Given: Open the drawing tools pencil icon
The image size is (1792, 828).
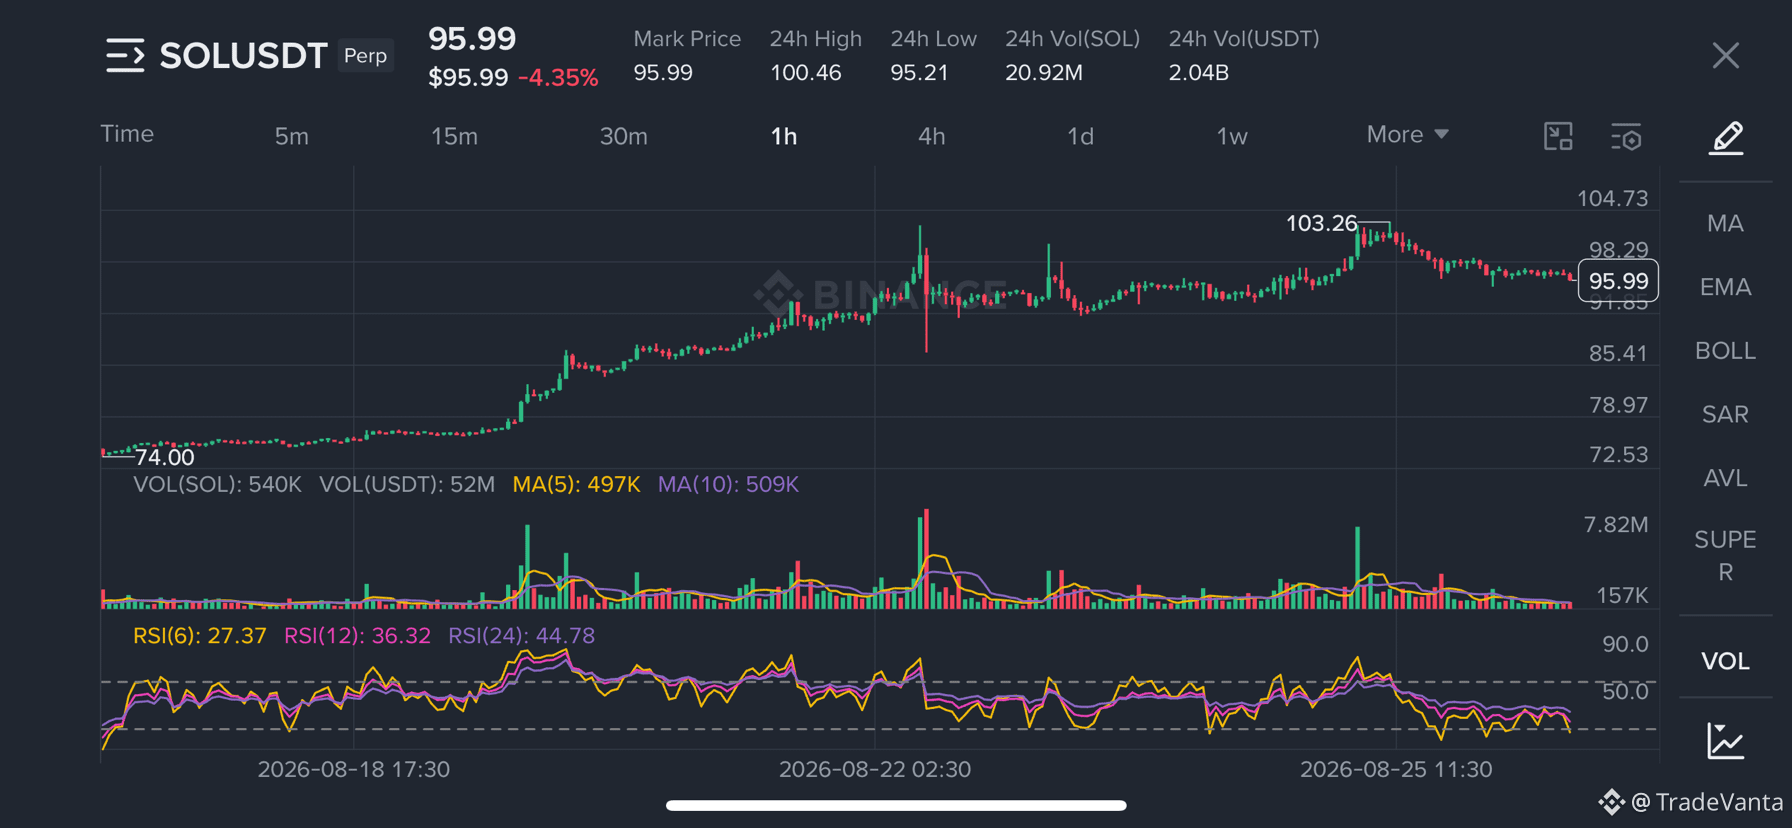Looking at the screenshot, I should click(1726, 137).
